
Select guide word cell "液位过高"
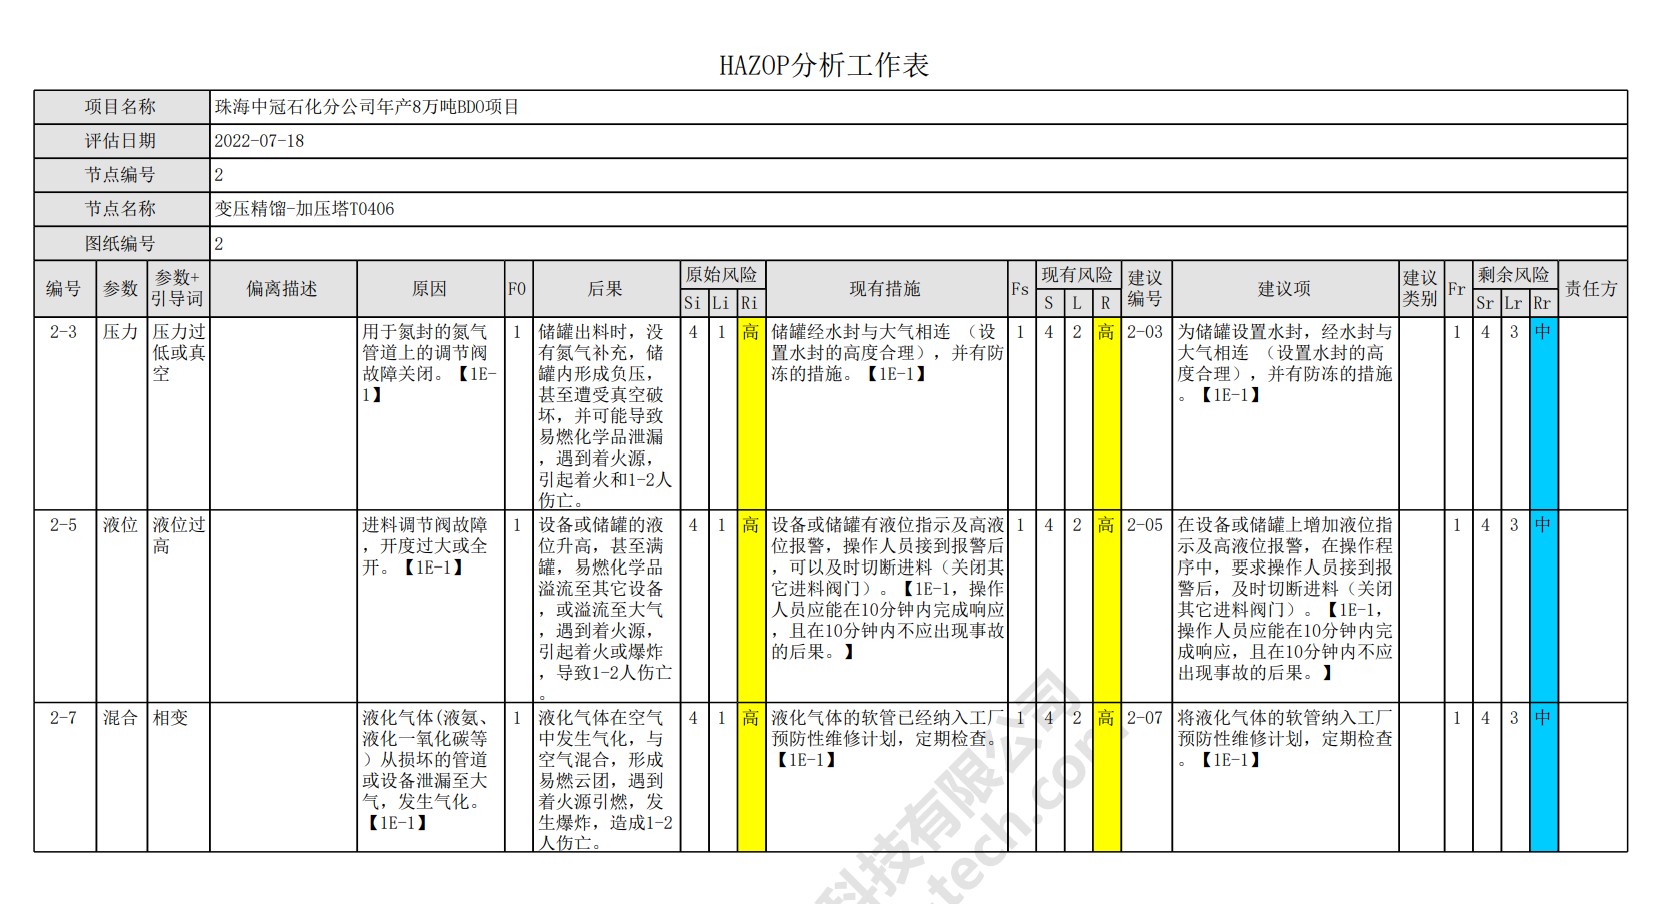pyautogui.click(x=178, y=606)
